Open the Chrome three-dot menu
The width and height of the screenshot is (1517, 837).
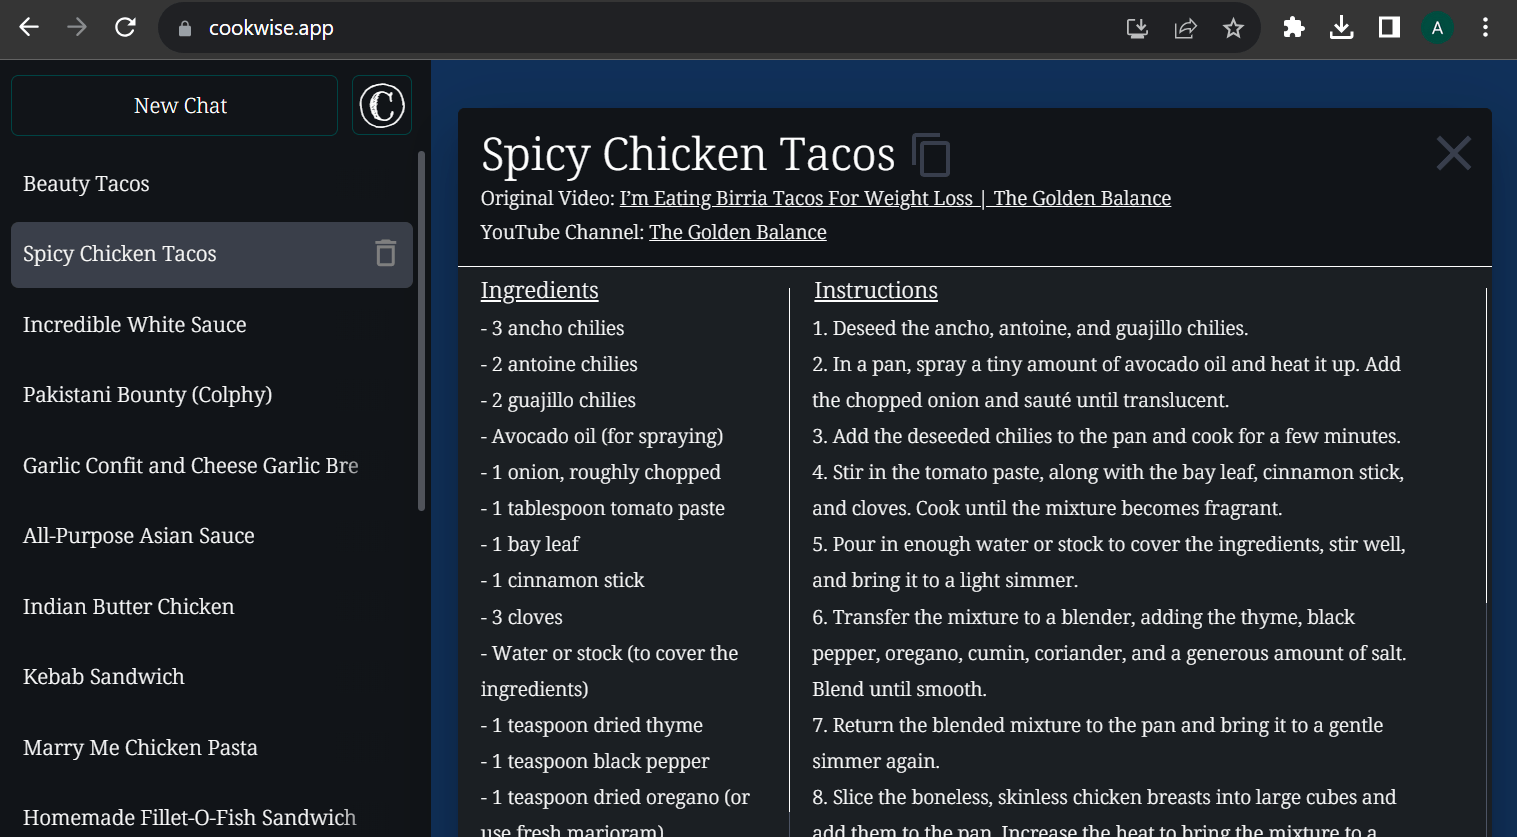click(x=1485, y=28)
